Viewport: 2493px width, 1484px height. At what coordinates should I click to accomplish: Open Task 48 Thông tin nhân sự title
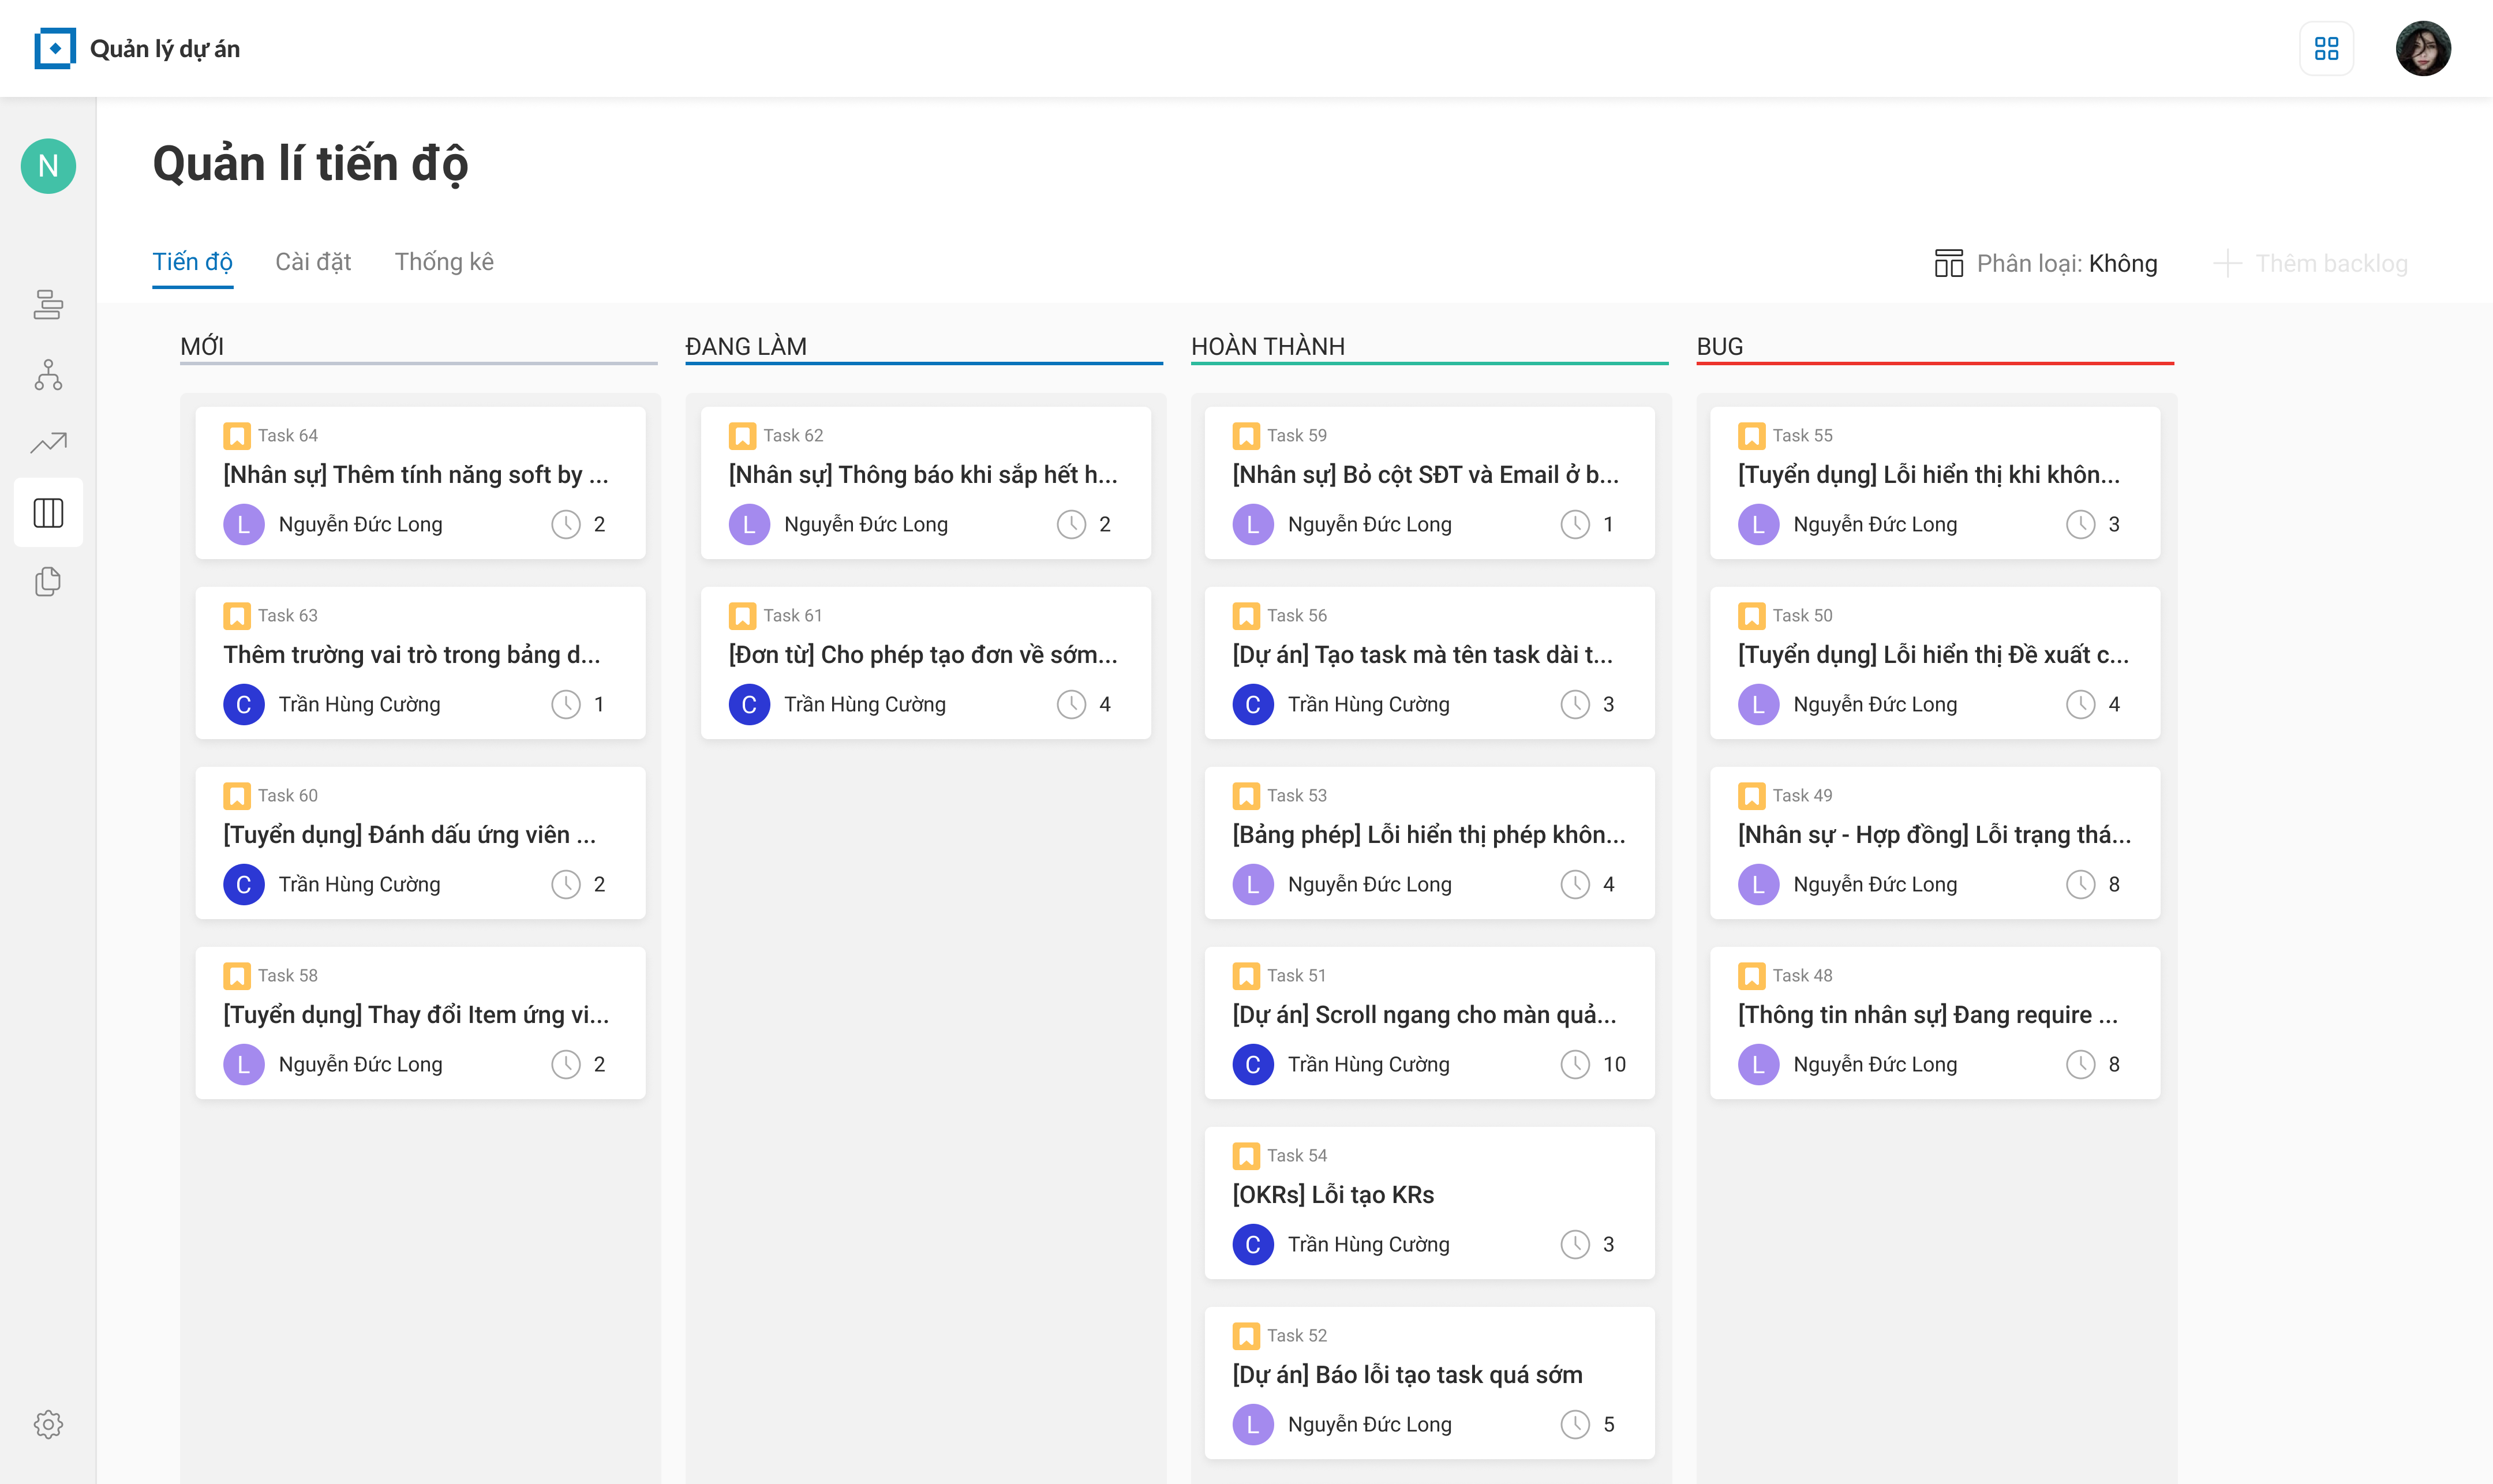[x=1927, y=1014]
